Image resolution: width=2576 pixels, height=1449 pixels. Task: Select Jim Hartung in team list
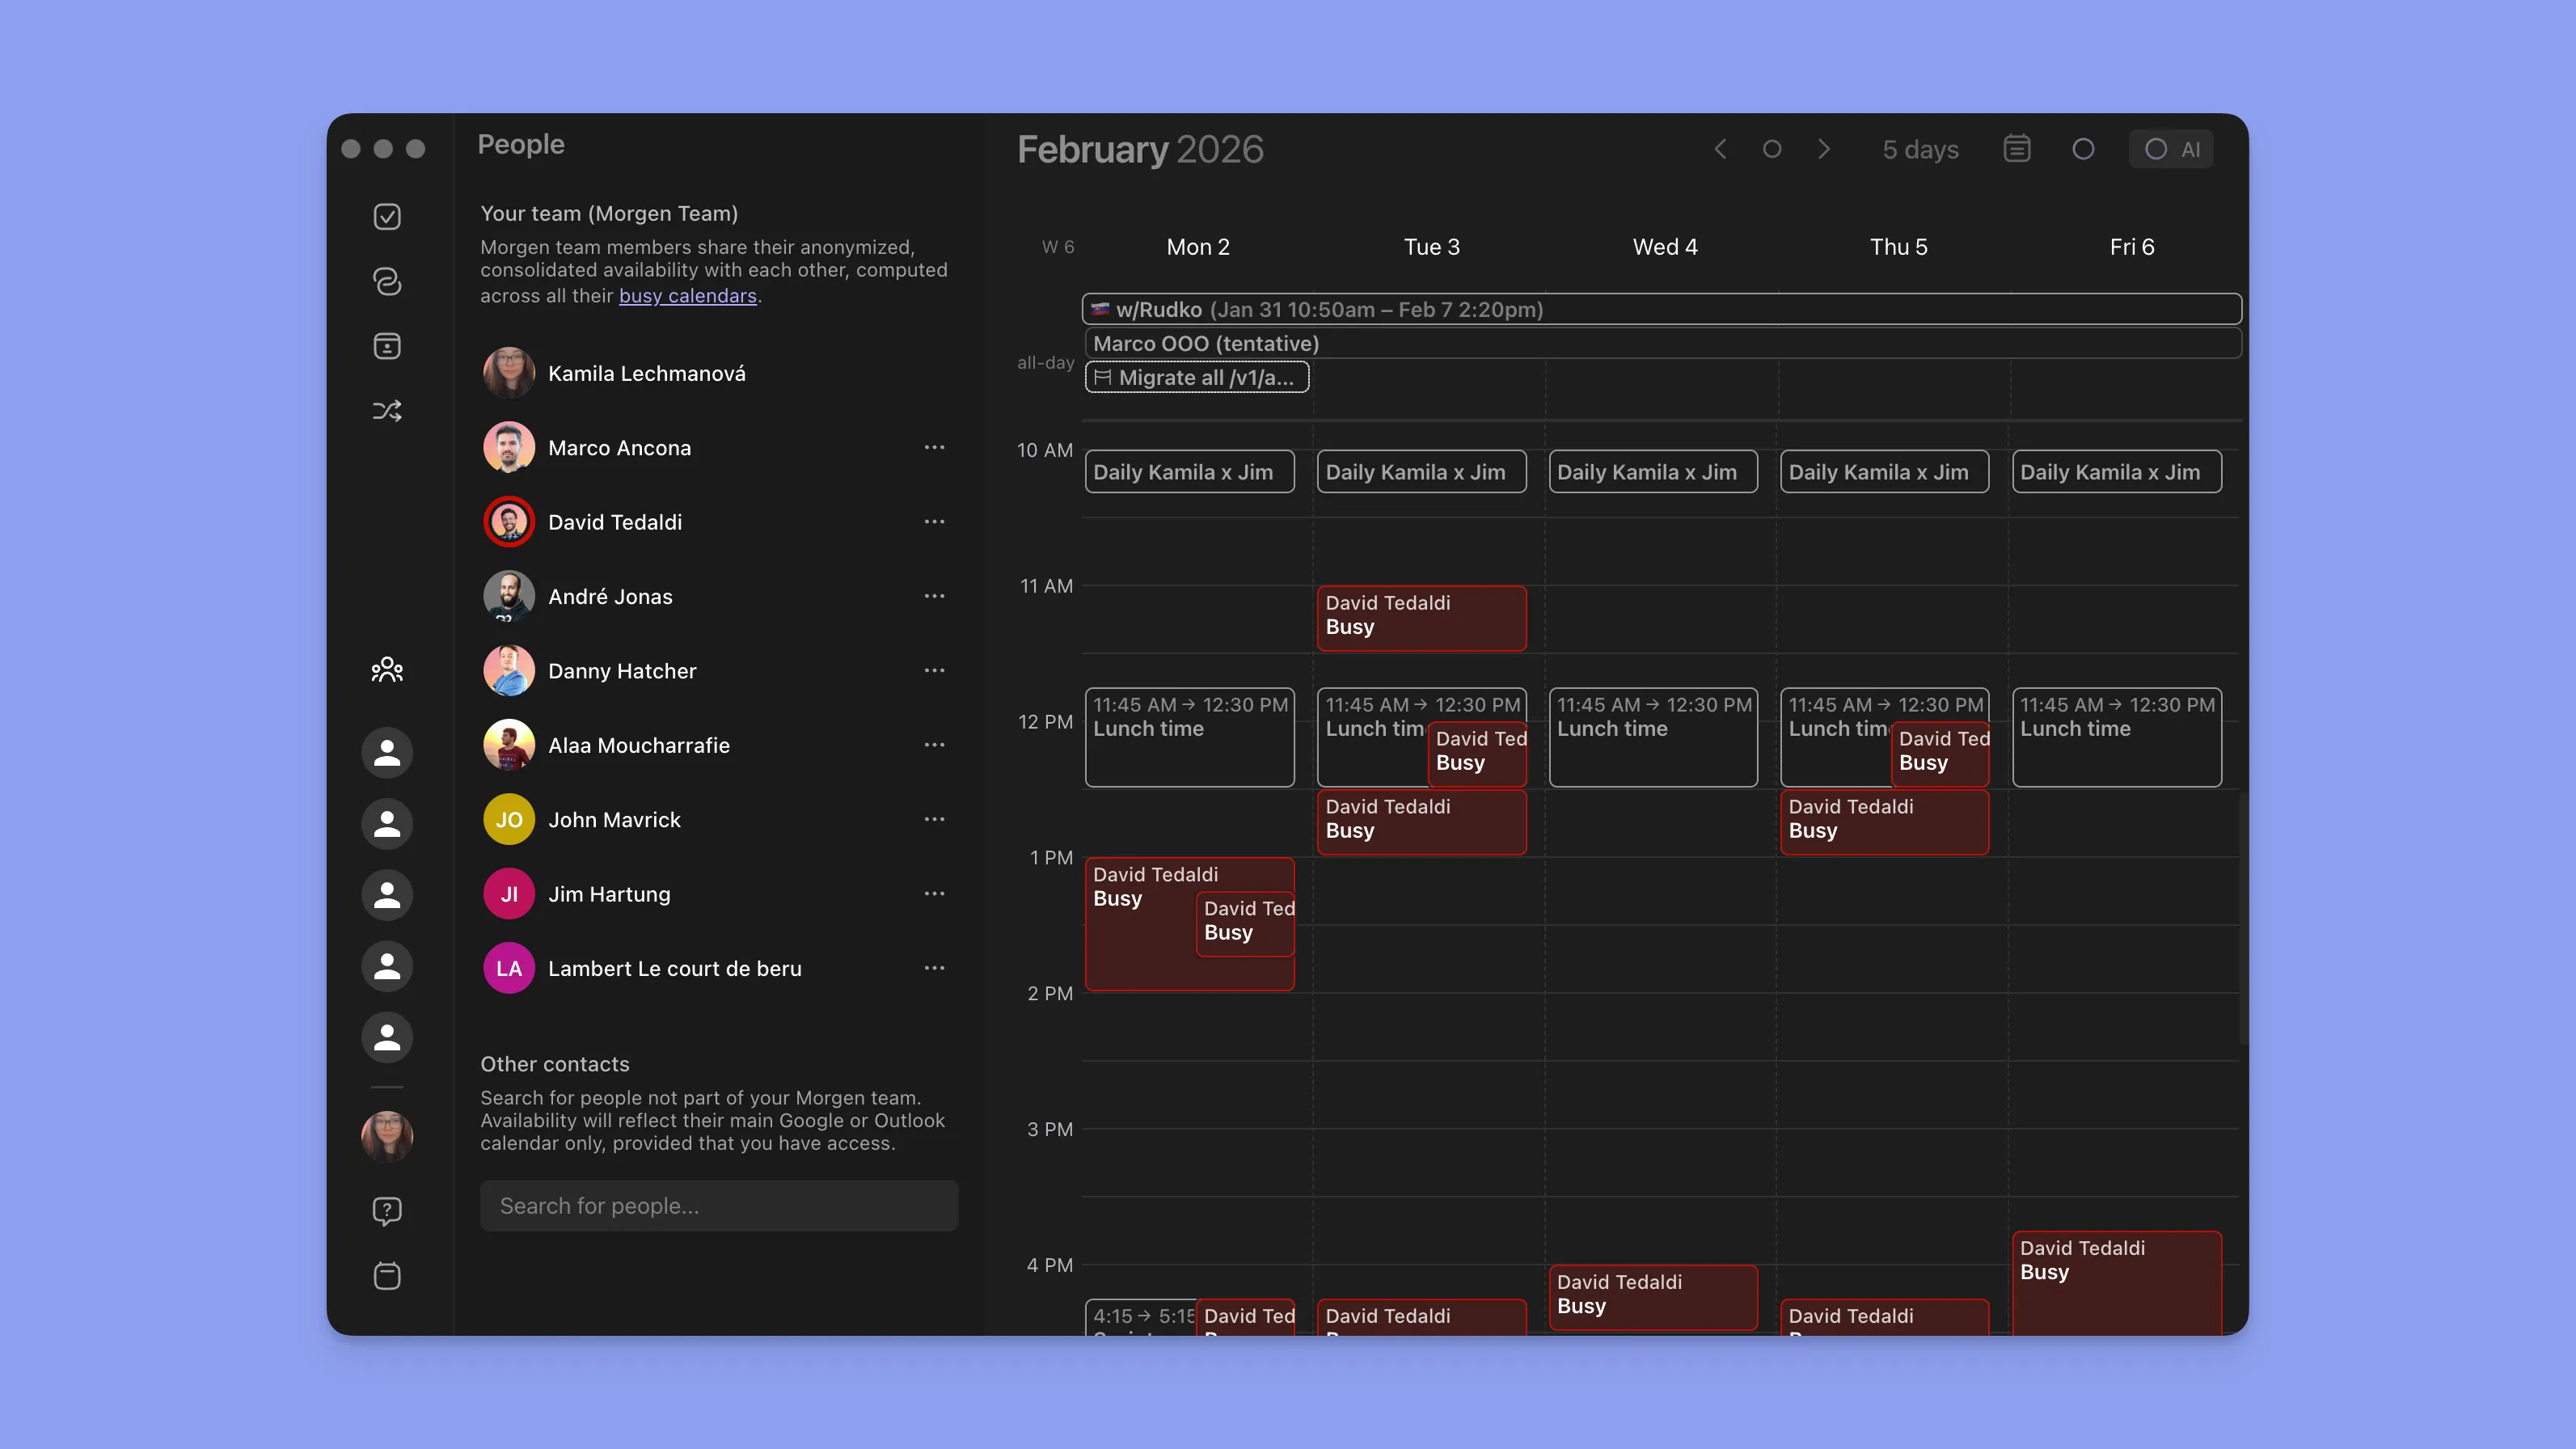[x=718, y=894]
